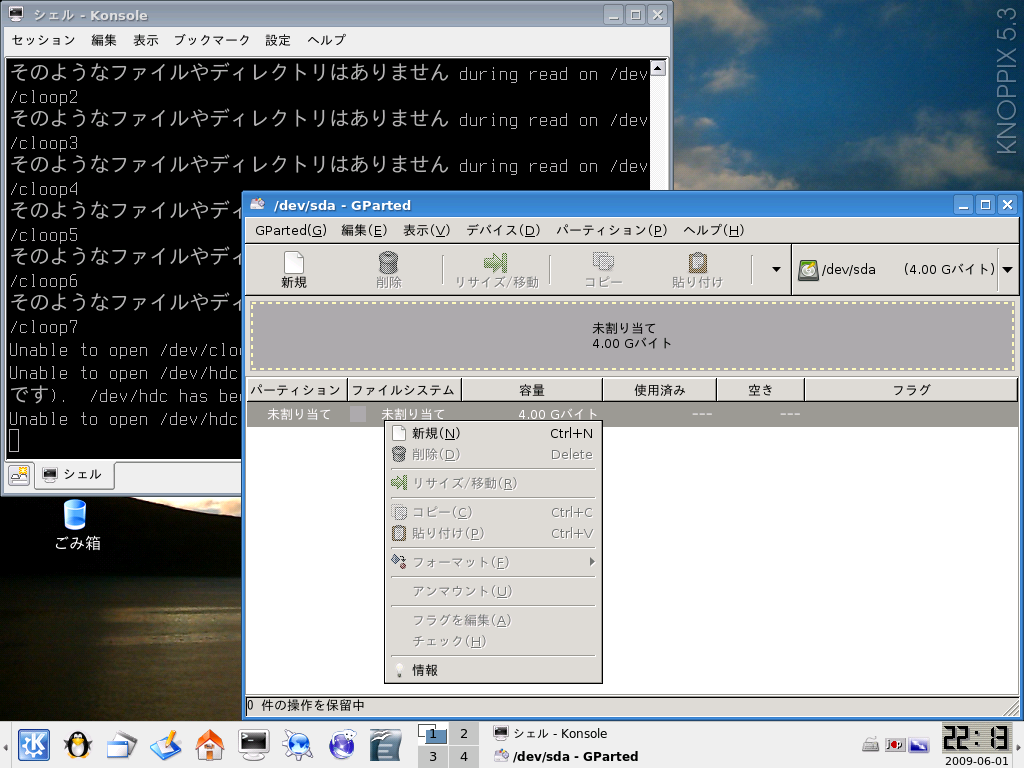Image resolution: width=1024 pixels, height=768 pixels.
Task: Click the ごみ箱 trash desktop icon
Action: (x=76, y=524)
